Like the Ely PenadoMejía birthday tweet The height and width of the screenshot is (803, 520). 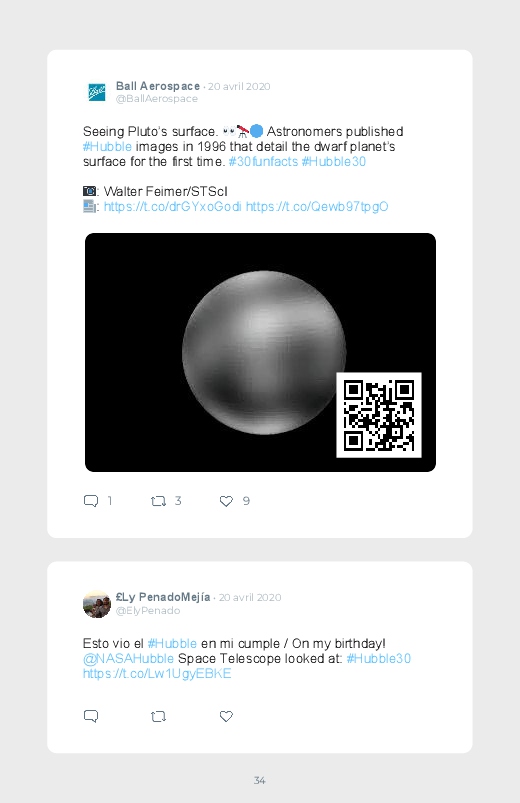click(x=226, y=716)
